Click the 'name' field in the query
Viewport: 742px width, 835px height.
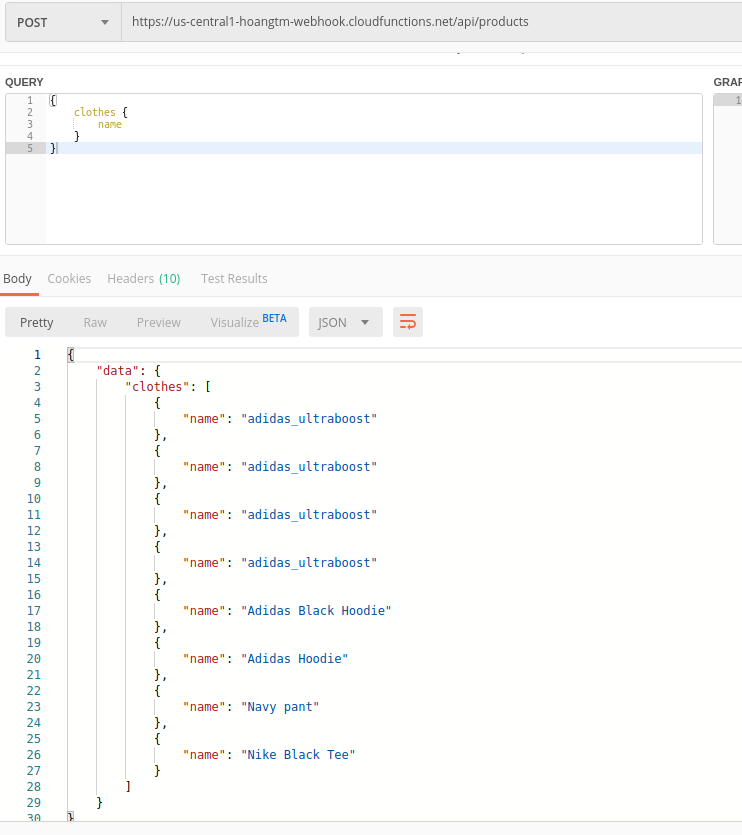click(110, 124)
